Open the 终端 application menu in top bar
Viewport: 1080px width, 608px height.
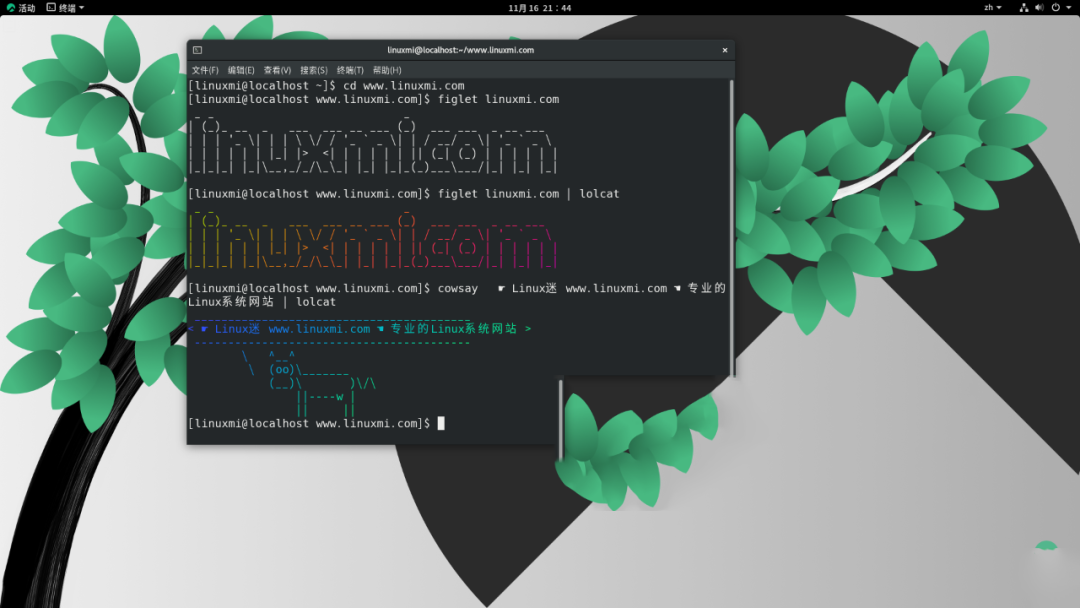click(x=65, y=8)
